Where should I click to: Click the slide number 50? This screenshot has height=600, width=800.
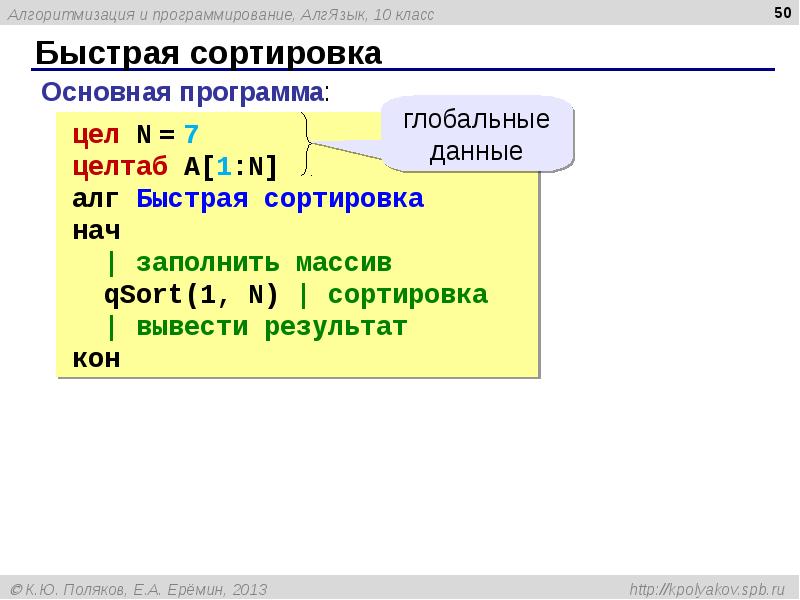(782, 12)
